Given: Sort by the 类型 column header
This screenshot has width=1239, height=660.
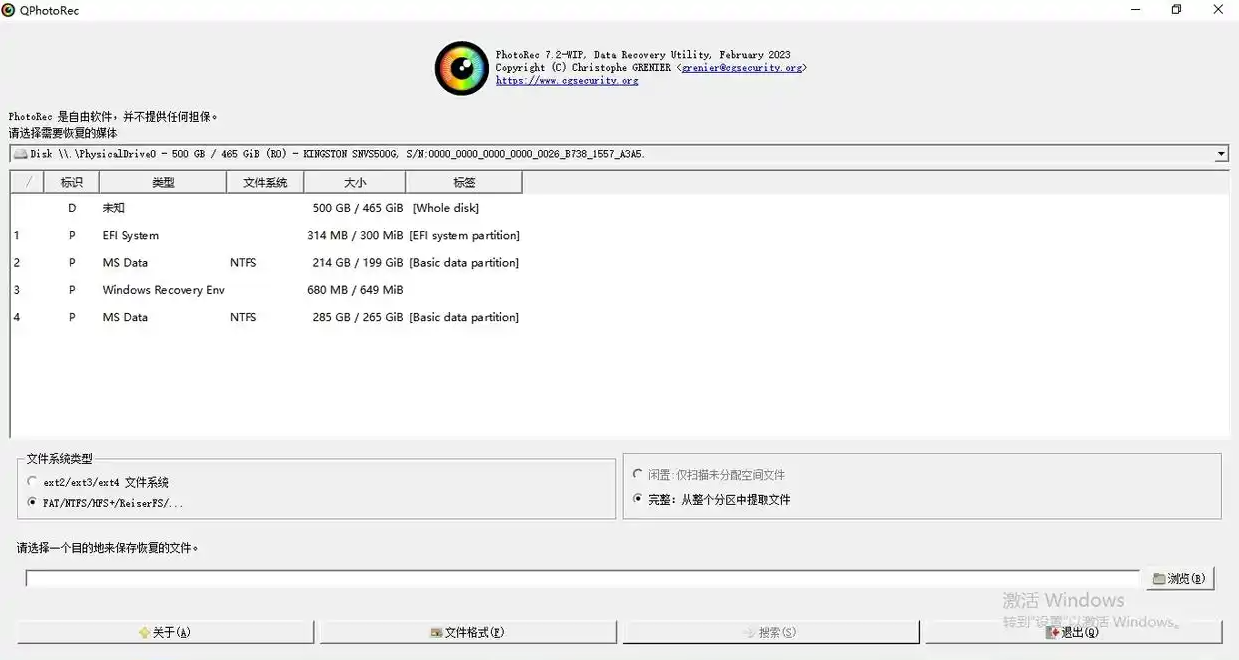Looking at the screenshot, I should (163, 182).
